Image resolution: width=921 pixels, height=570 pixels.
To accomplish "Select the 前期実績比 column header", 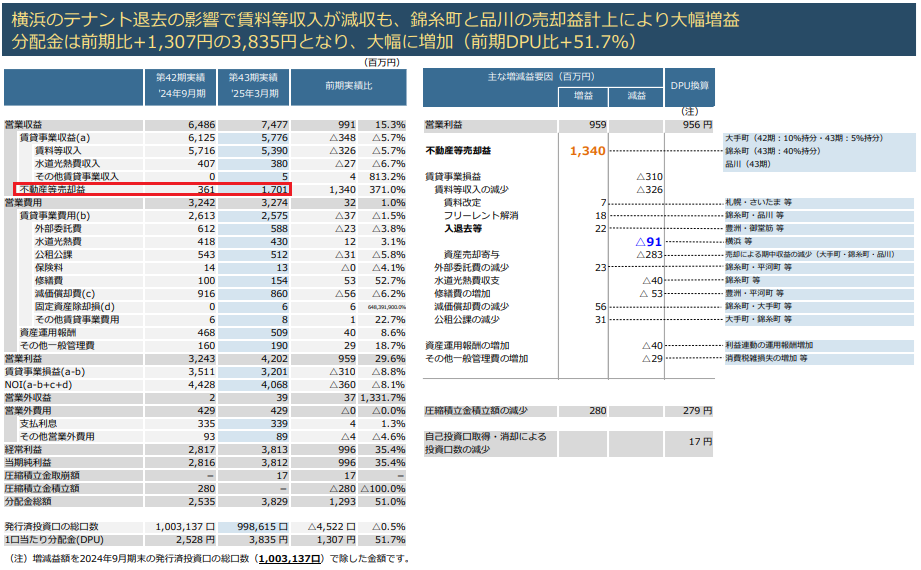I will pyautogui.click(x=349, y=86).
